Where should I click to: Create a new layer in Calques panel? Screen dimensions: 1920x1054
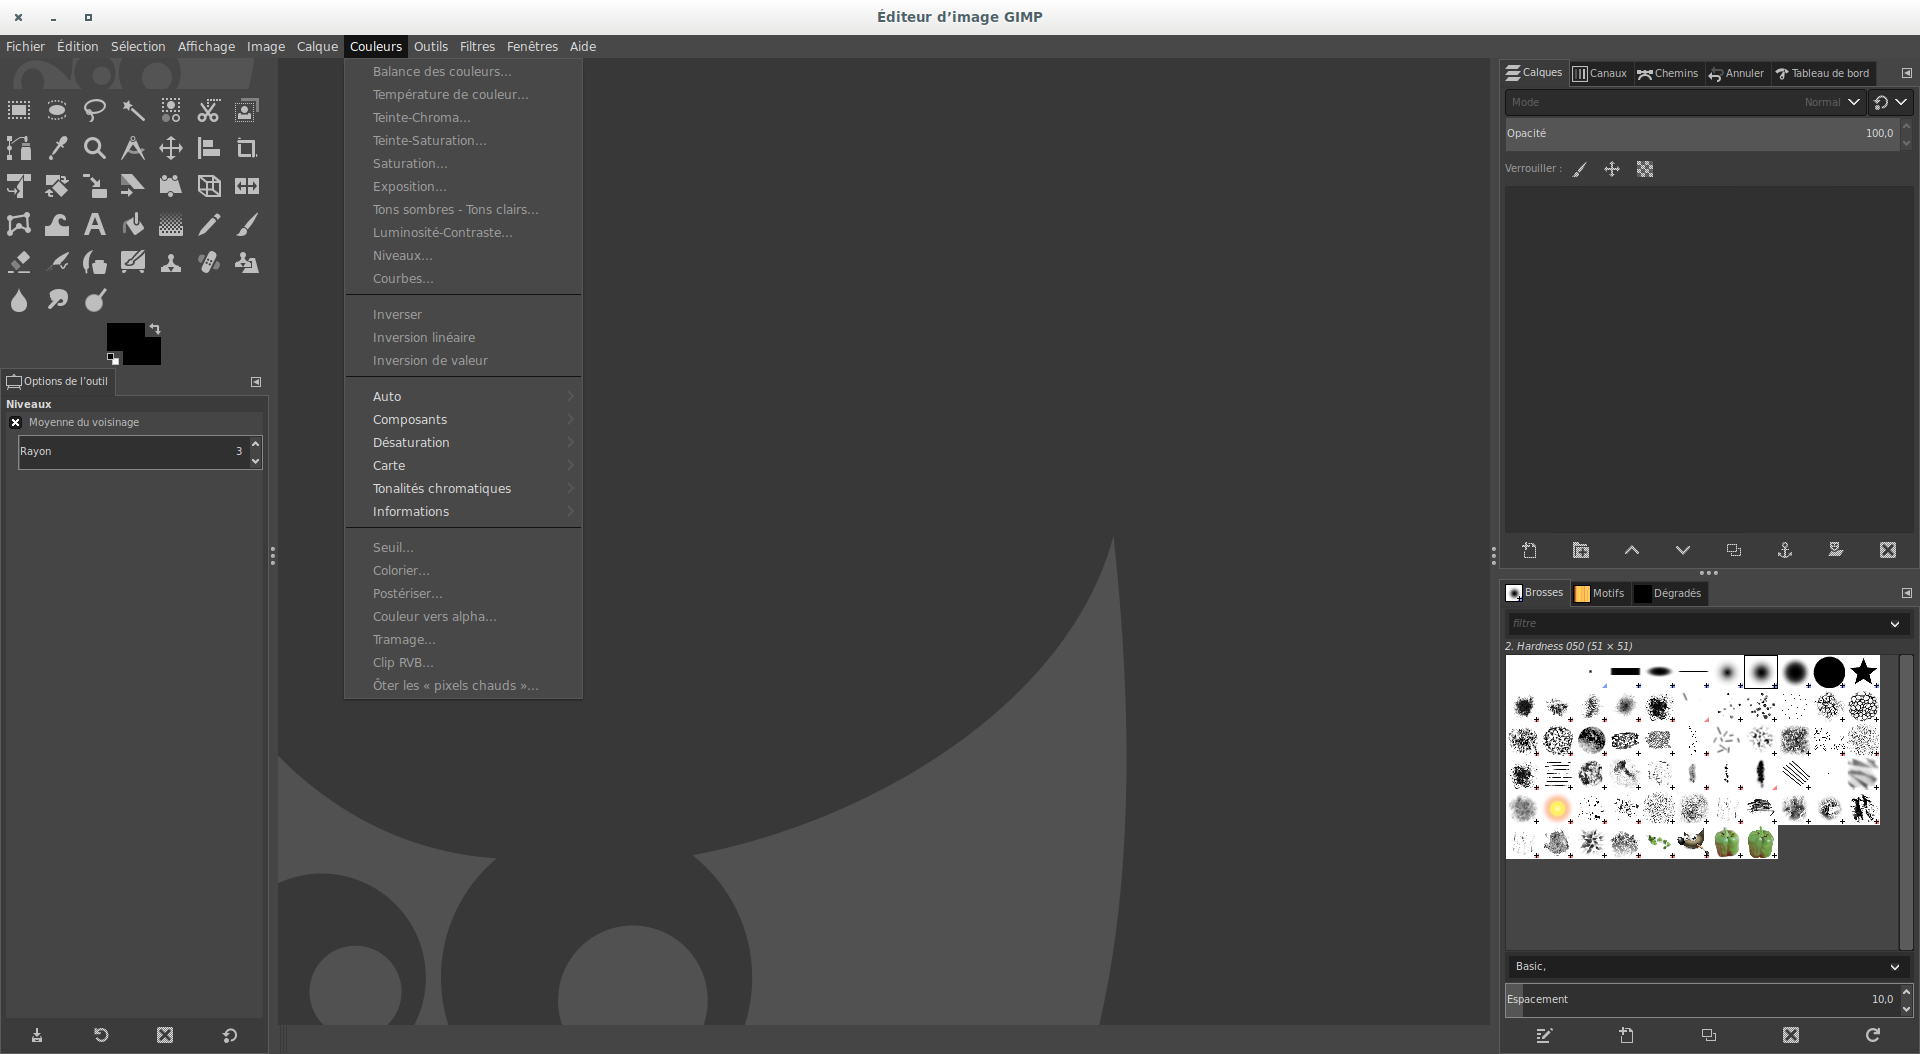tap(1530, 550)
